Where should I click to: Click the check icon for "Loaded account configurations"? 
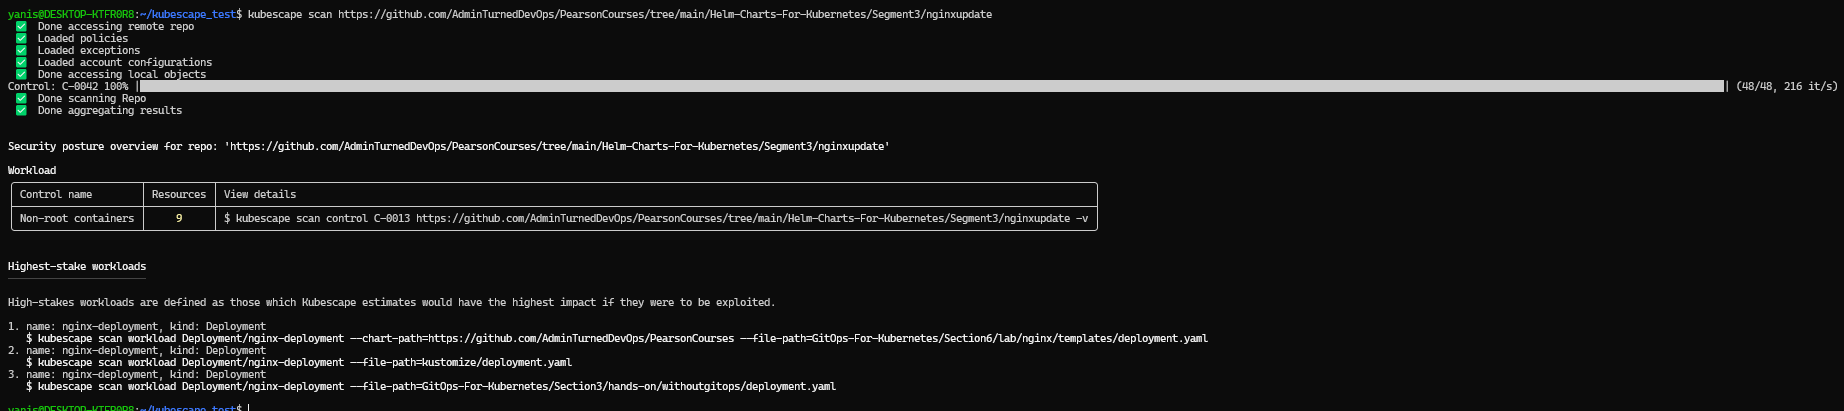[x=21, y=63]
